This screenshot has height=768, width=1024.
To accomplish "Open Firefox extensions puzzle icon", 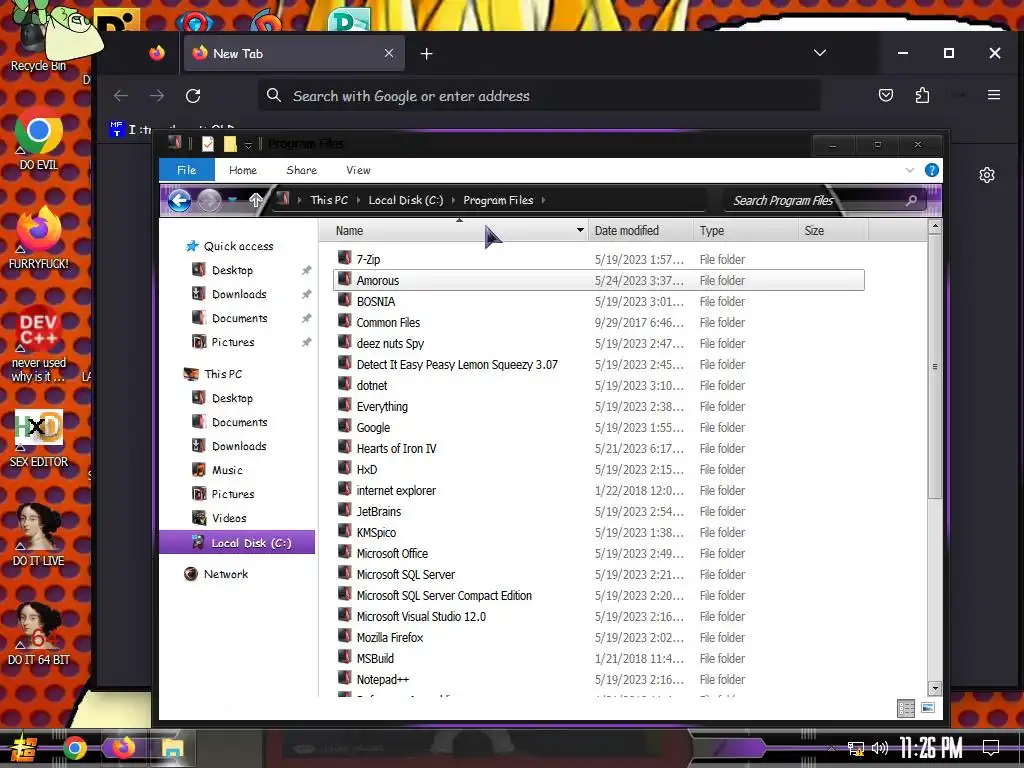I will pos(922,95).
